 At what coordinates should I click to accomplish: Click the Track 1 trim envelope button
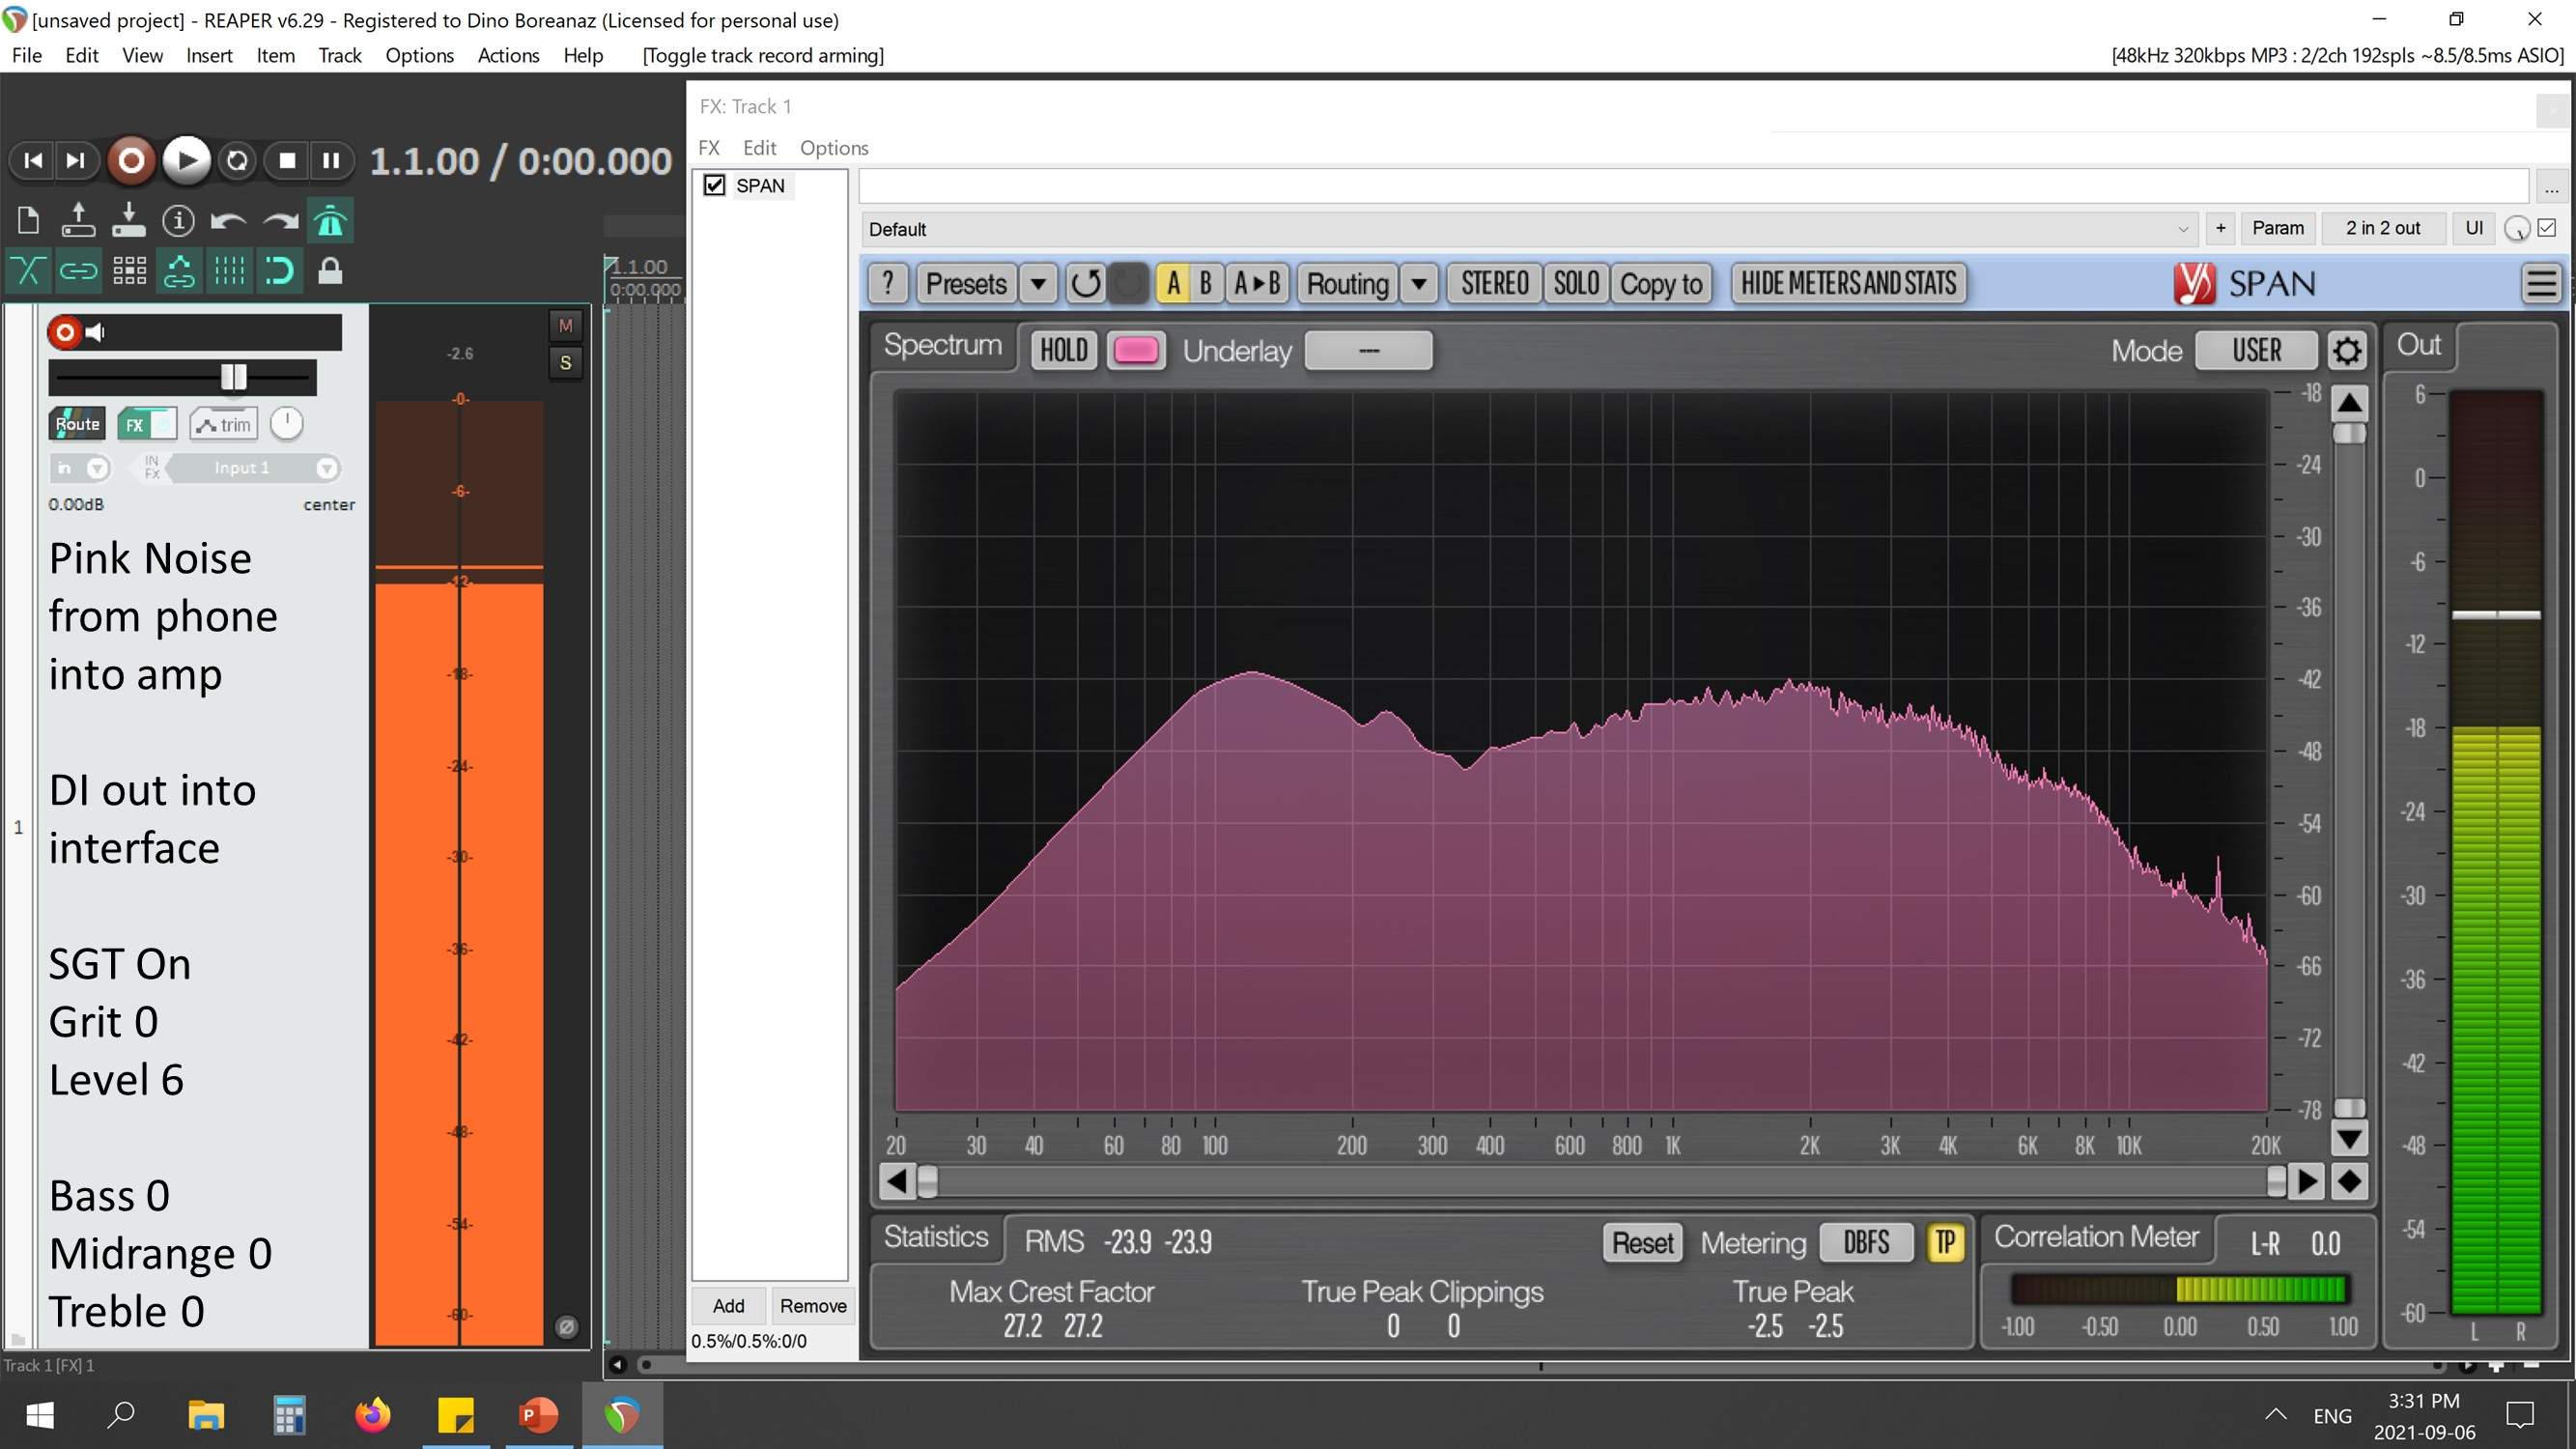224,424
